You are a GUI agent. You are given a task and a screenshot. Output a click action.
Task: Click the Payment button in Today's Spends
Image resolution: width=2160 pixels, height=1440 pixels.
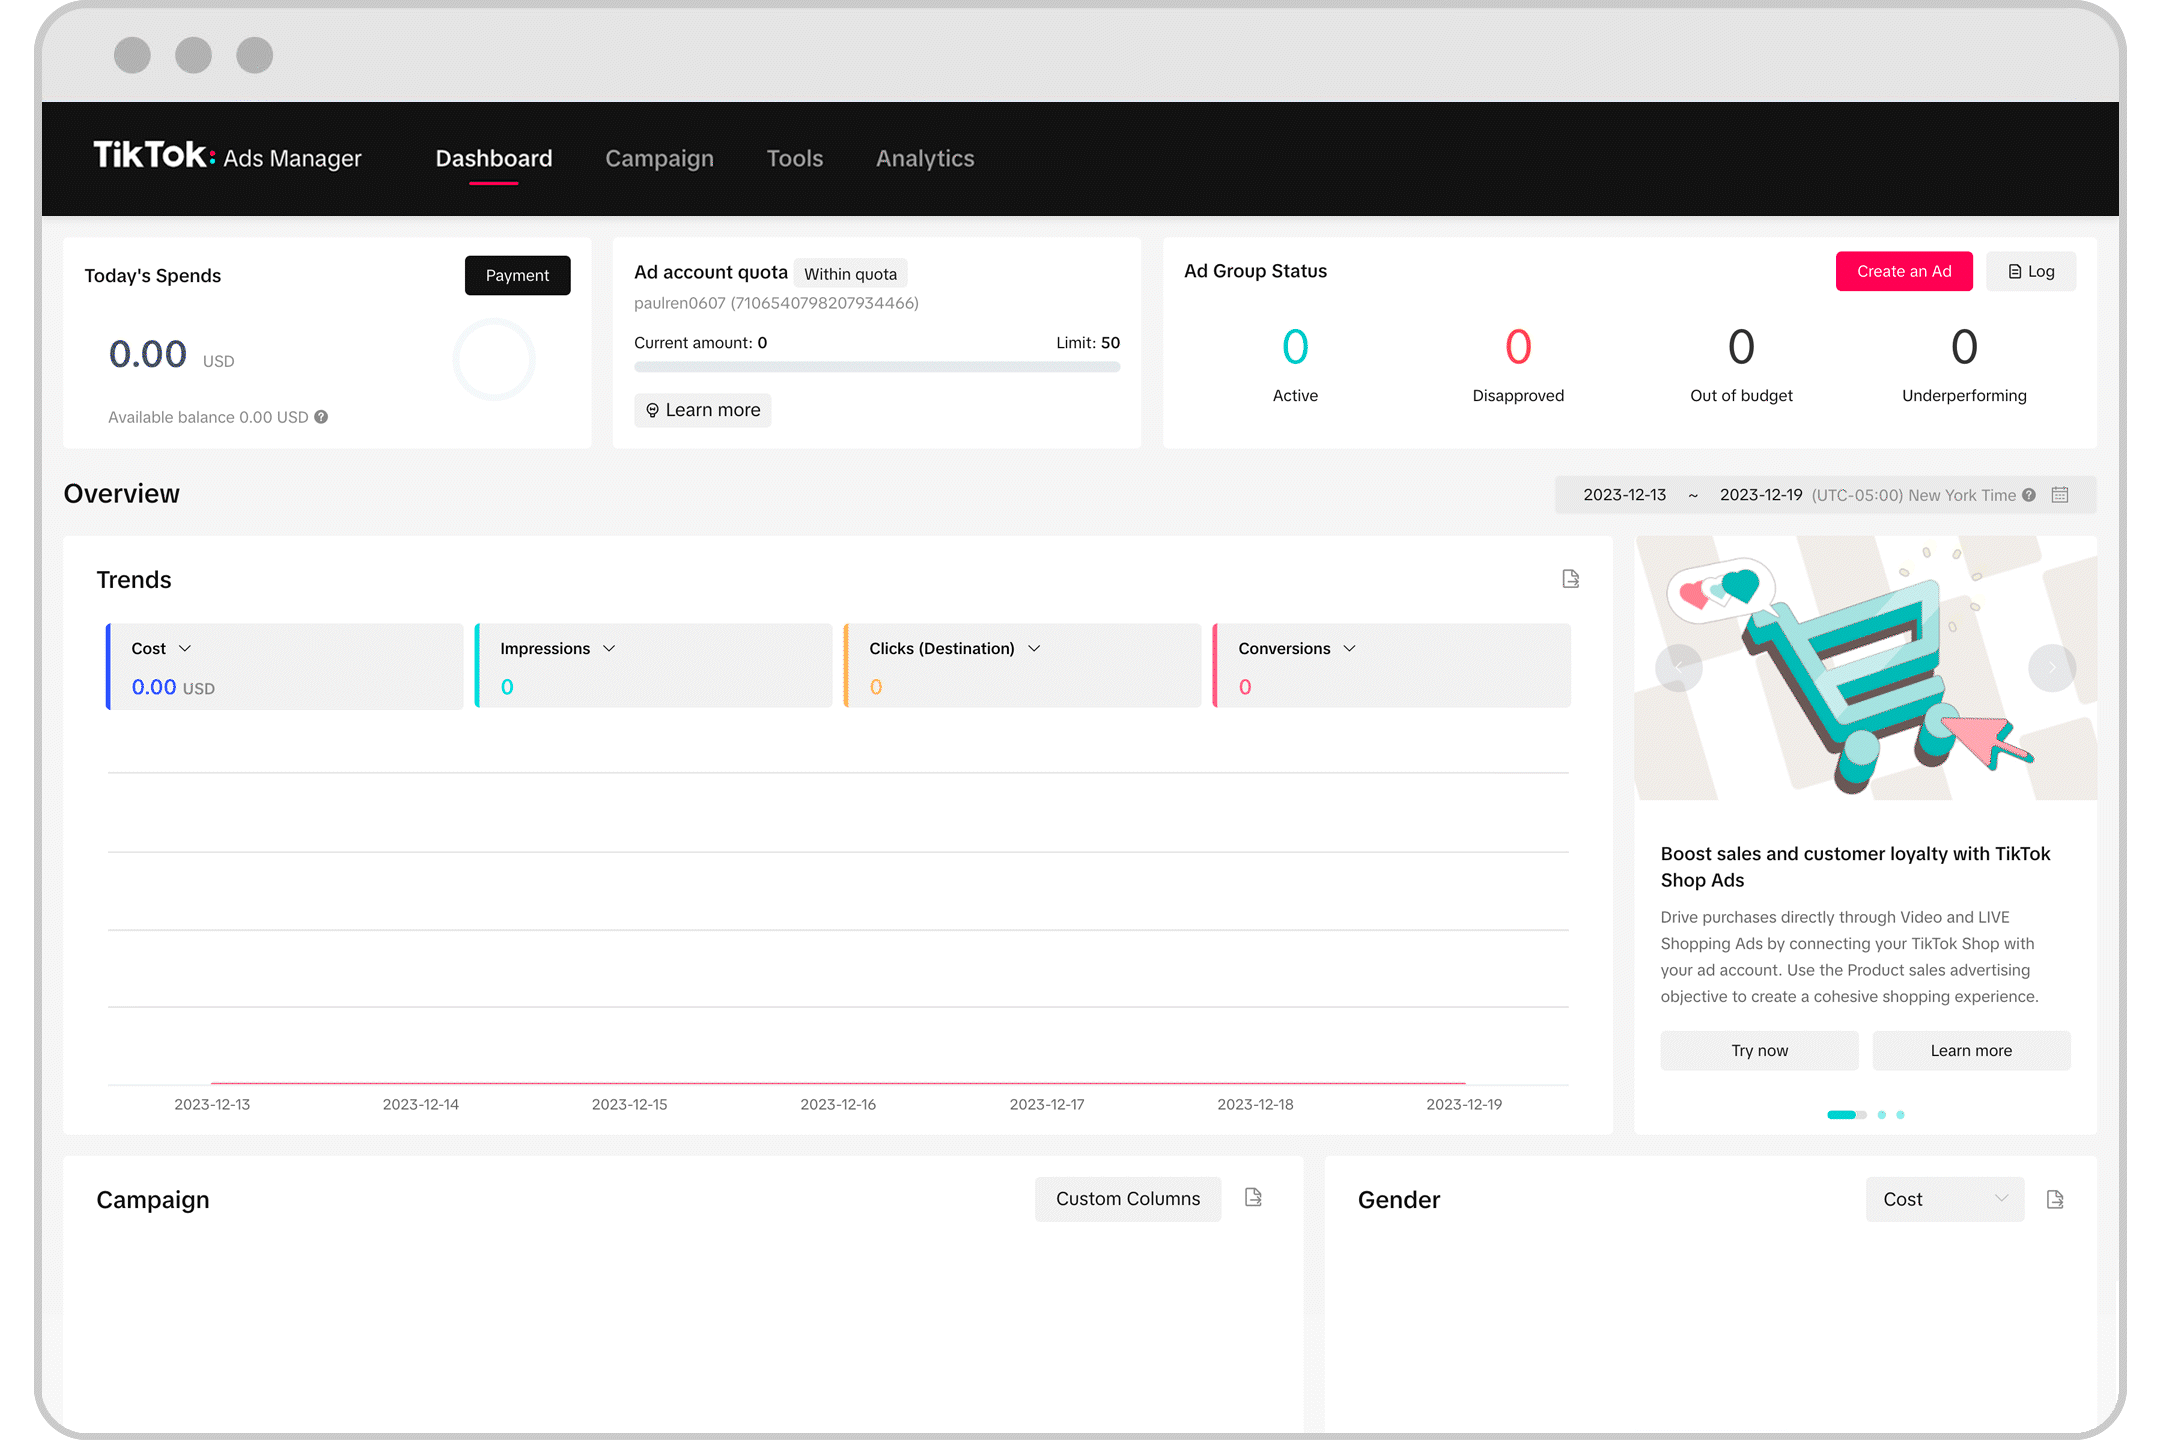coord(518,273)
